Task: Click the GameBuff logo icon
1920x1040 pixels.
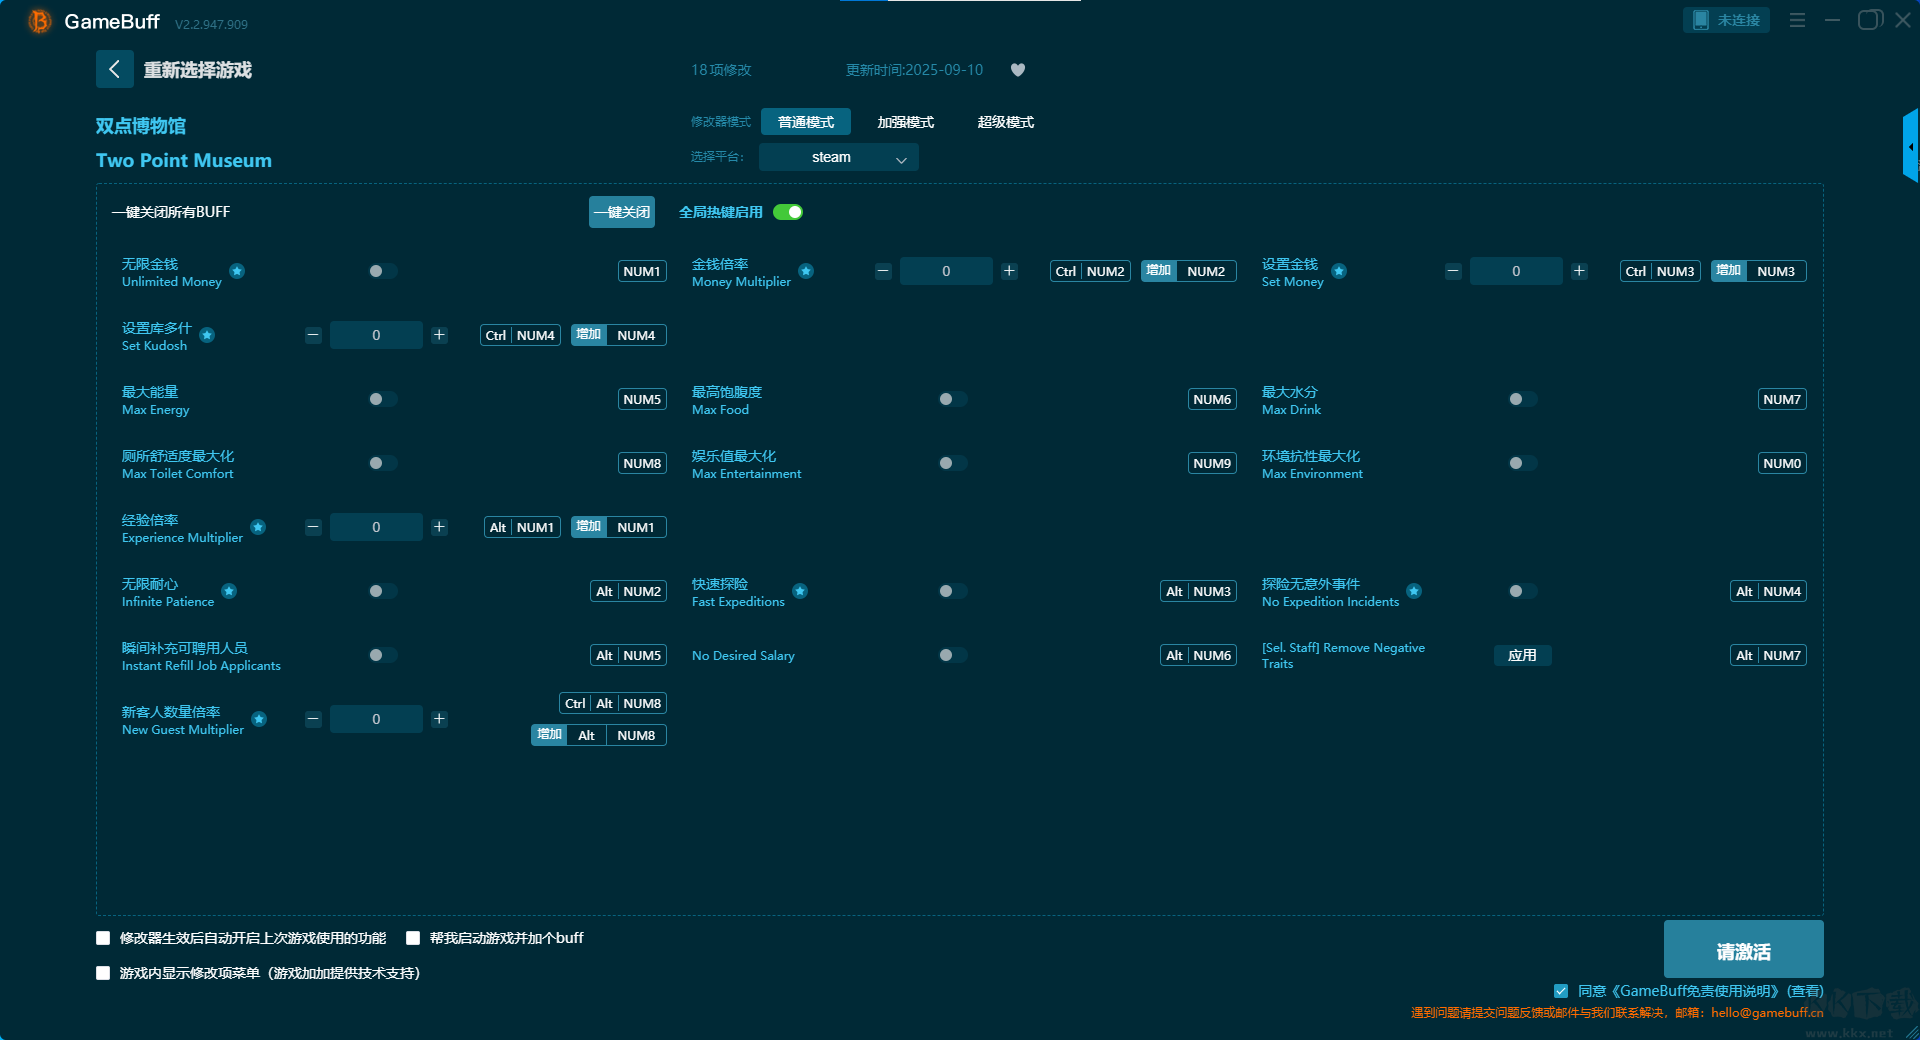Action: coord(40,21)
